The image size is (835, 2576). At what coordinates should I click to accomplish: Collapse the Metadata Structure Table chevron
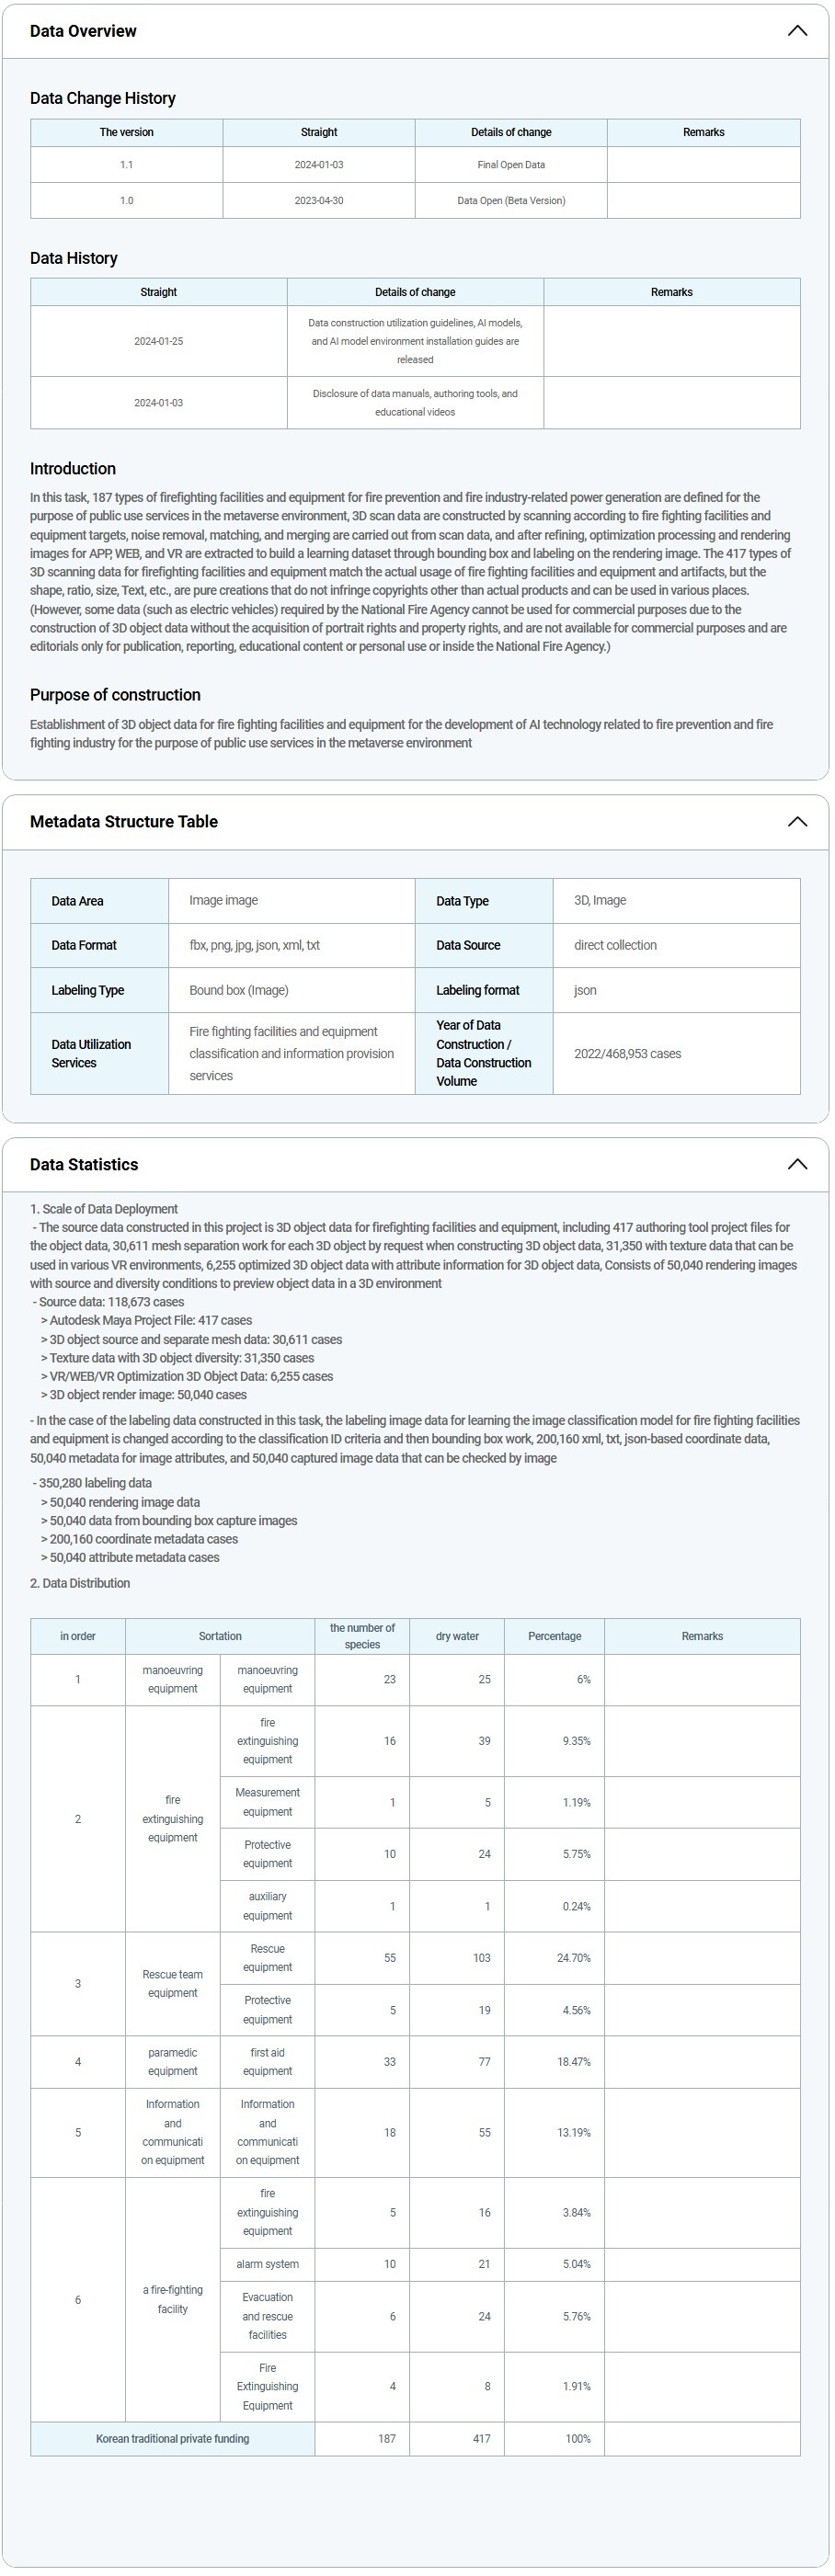point(797,822)
